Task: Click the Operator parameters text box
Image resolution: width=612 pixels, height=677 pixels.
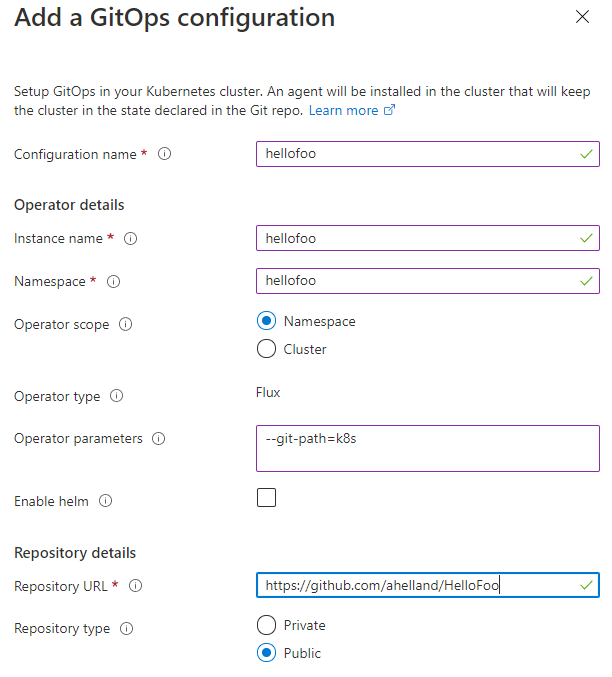Action: pos(428,449)
